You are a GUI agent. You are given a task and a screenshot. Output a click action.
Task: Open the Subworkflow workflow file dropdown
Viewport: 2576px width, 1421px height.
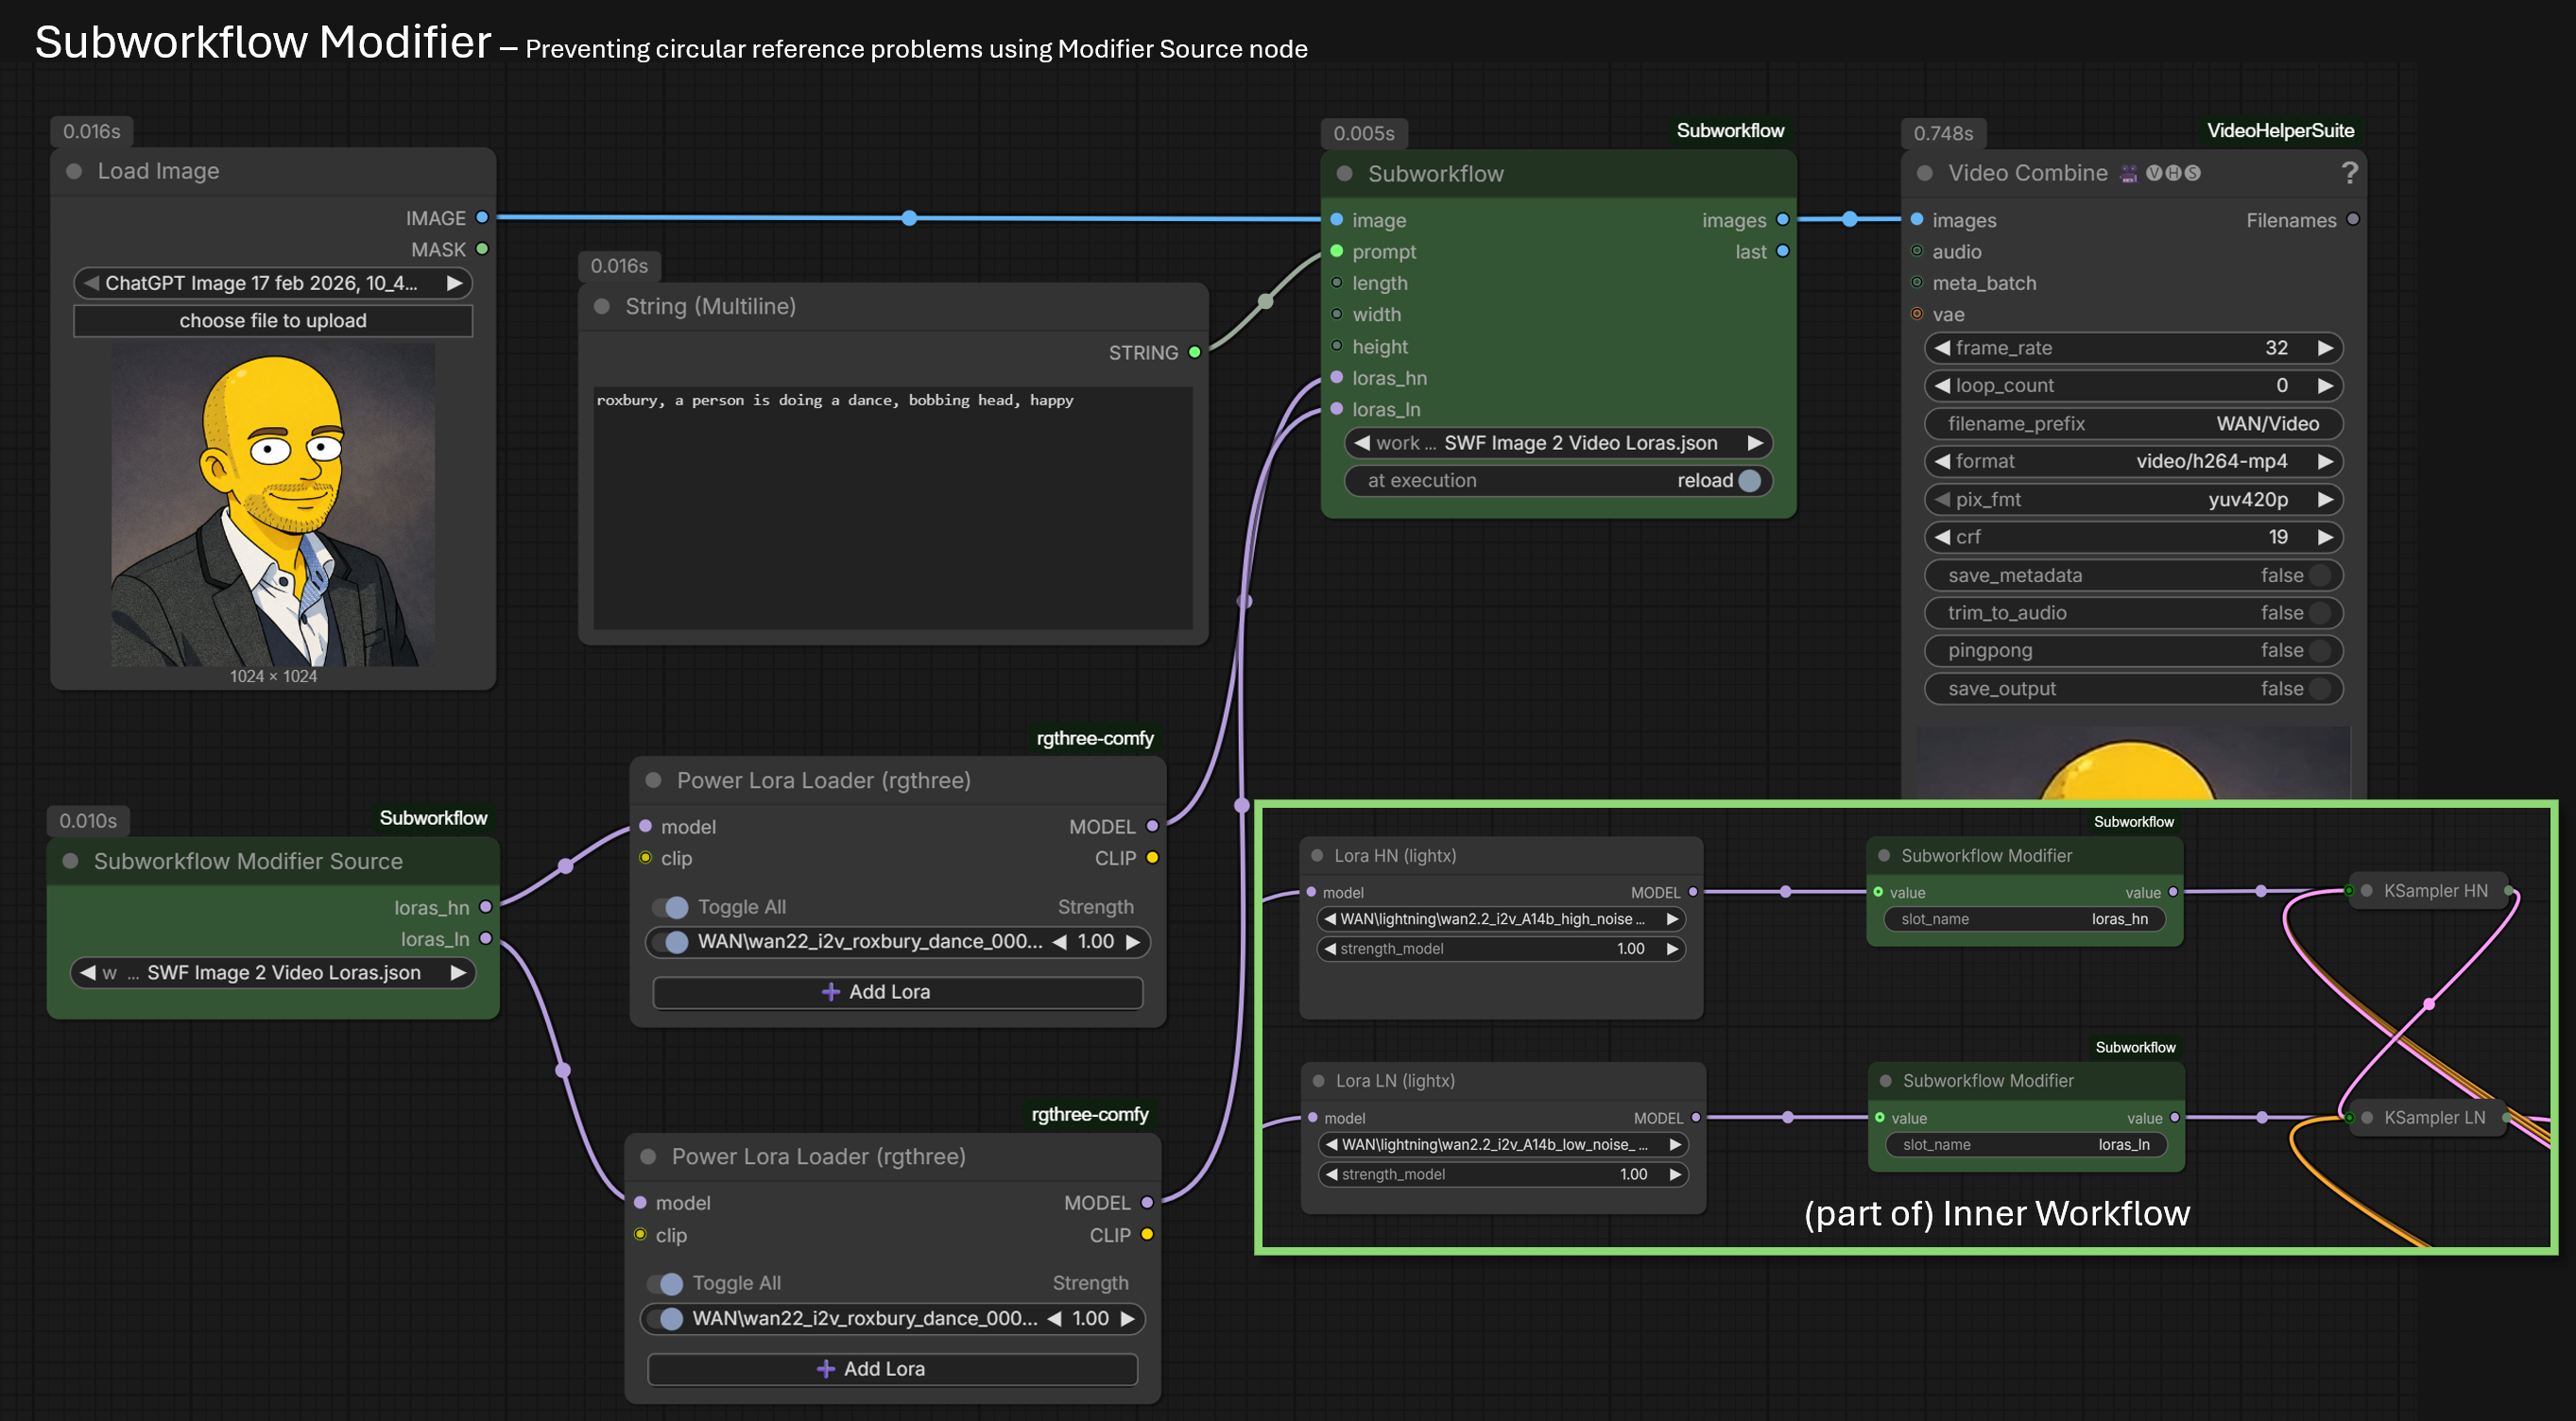(x=1559, y=442)
